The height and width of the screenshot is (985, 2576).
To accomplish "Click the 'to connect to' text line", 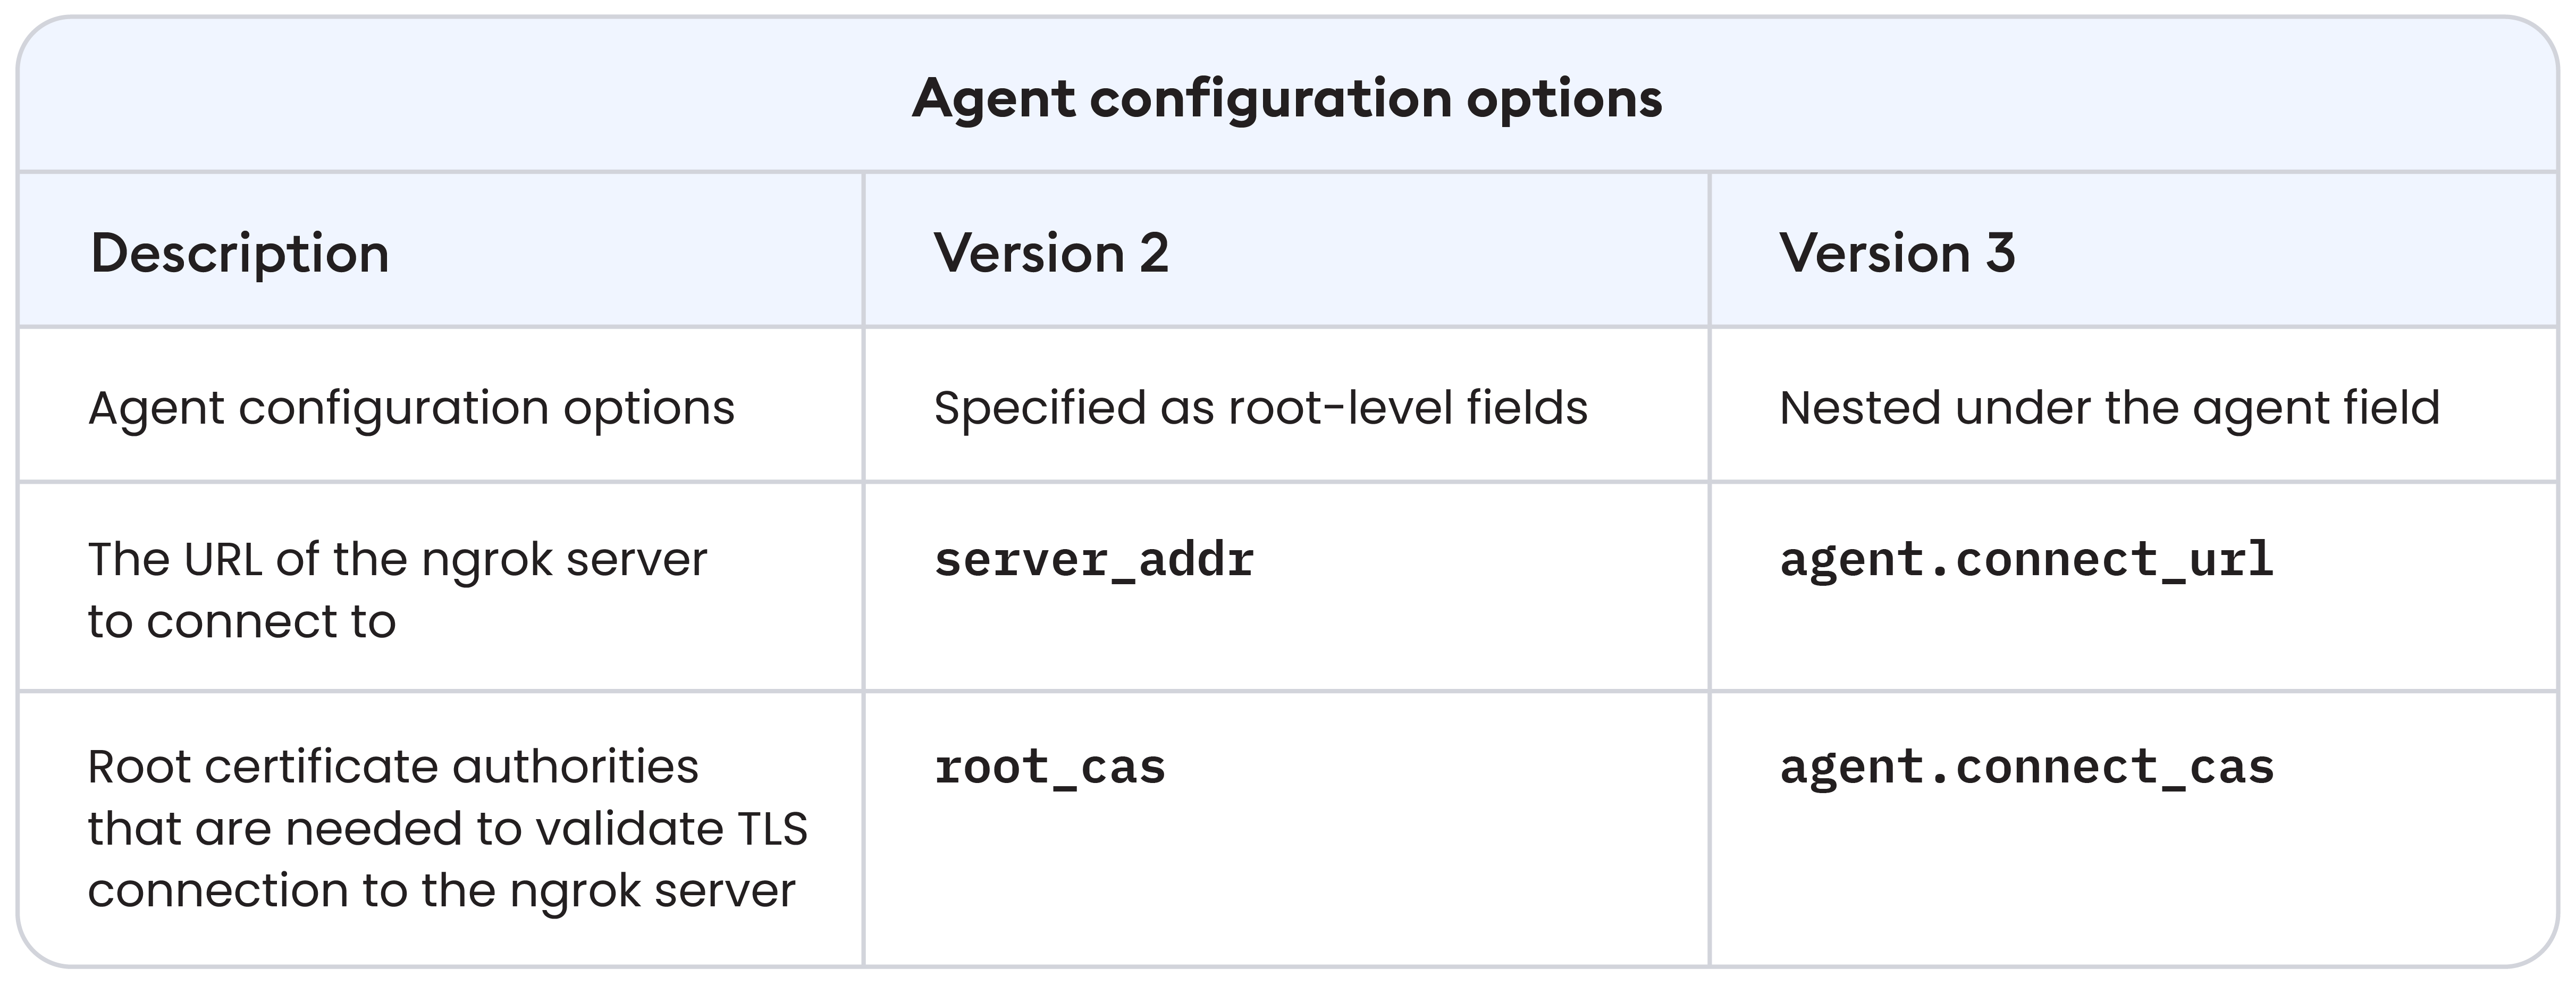I will [x=242, y=622].
